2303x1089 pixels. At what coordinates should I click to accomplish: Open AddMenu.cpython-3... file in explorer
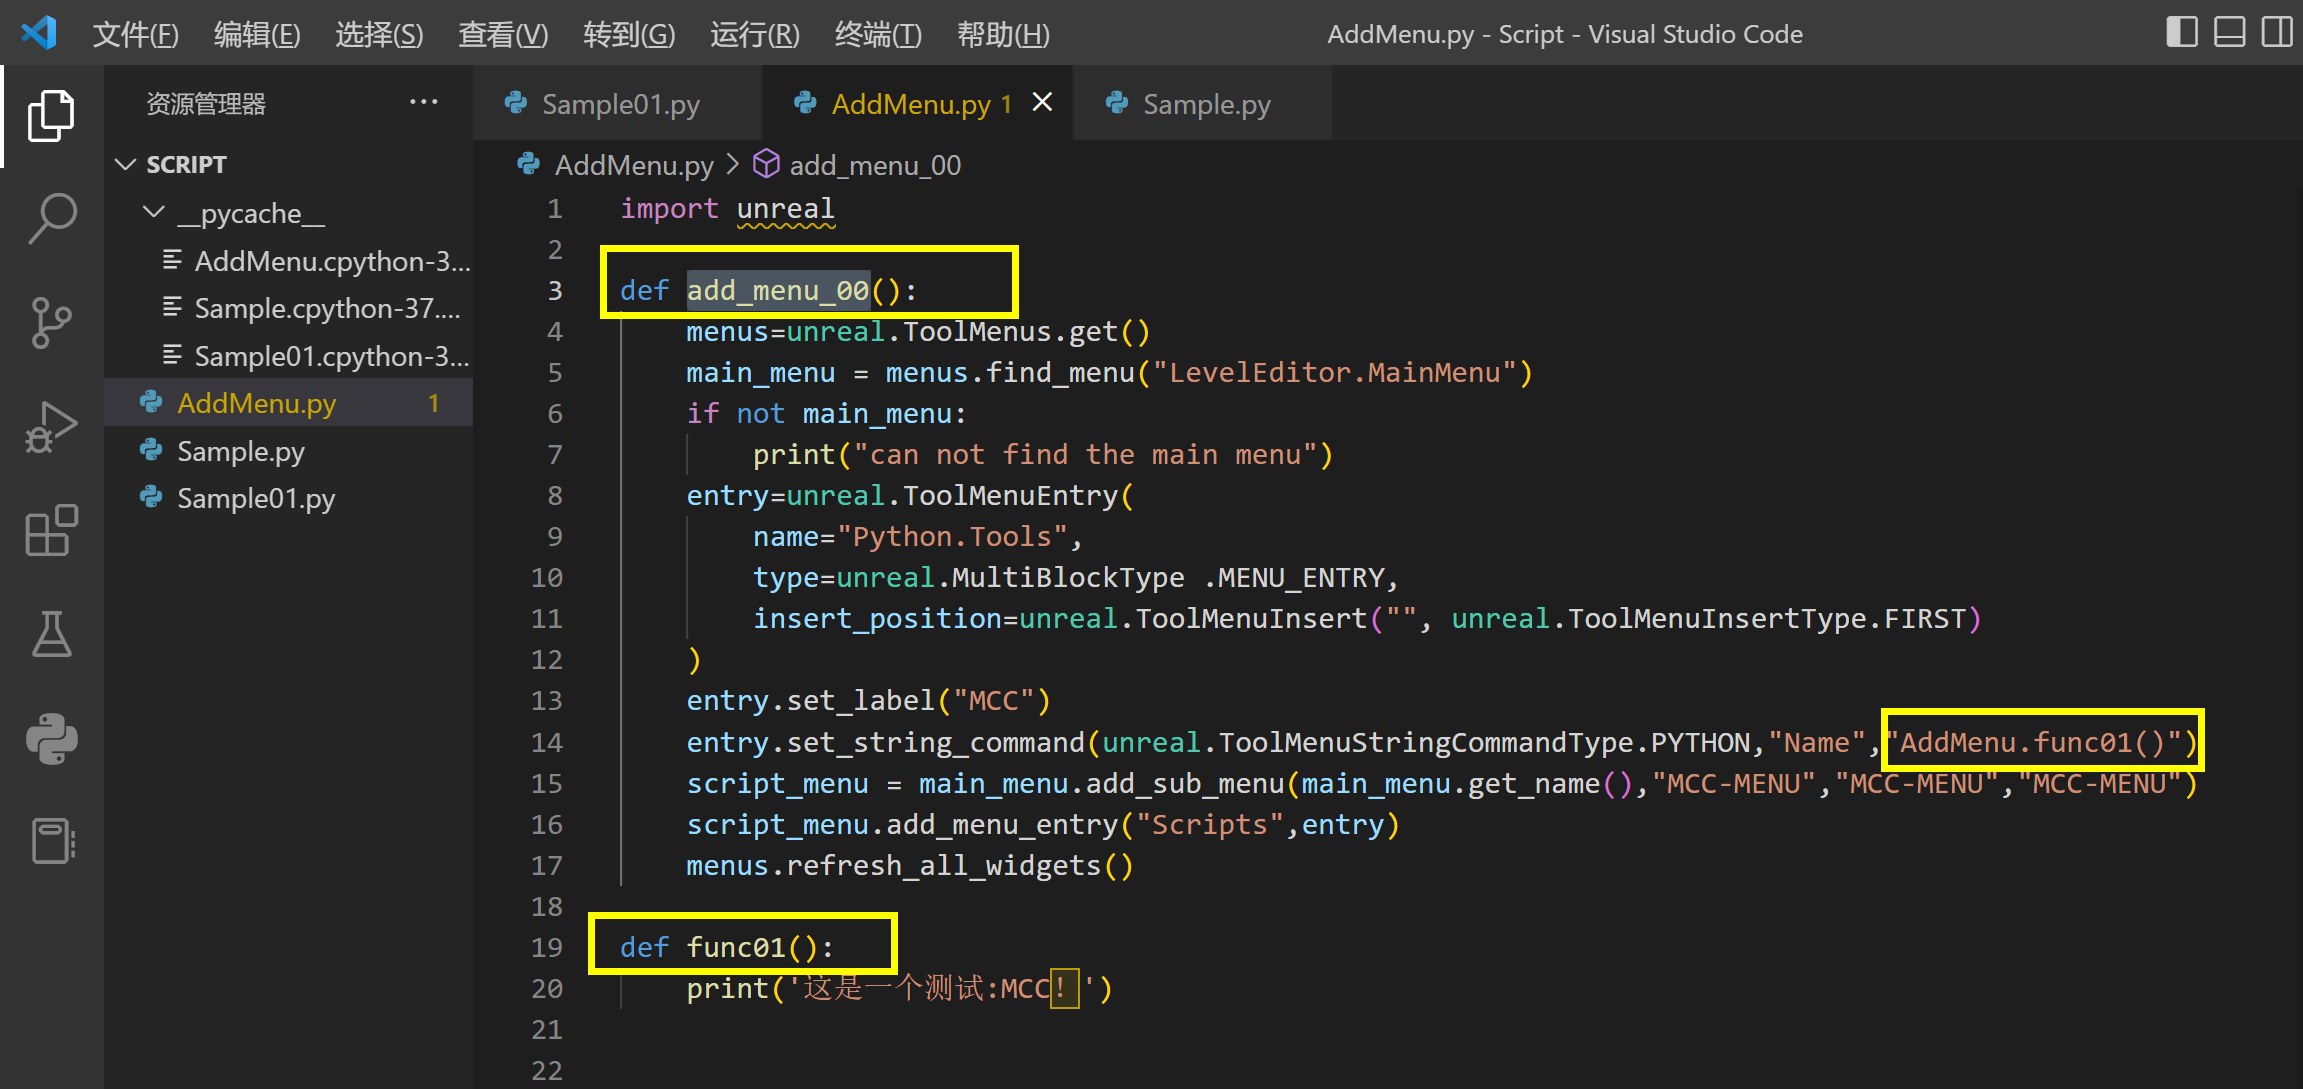click(x=289, y=261)
